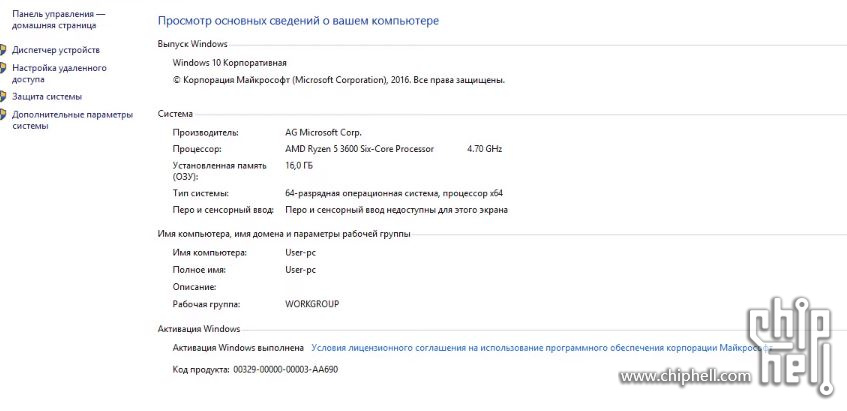
Task: Click shield icon beside Диспетчер устройств
Action: tap(3, 49)
